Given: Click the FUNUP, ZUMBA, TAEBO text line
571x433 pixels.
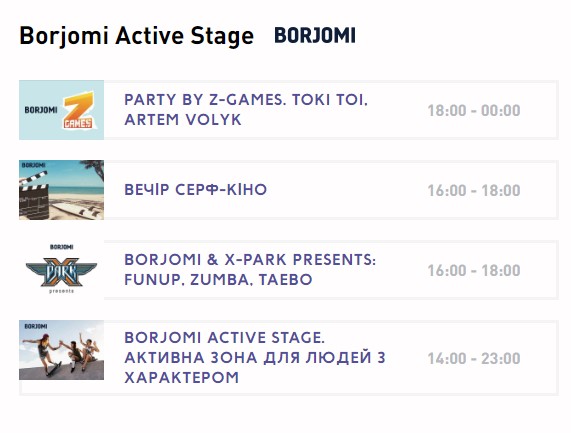Looking at the screenshot, I should pyautogui.click(x=218, y=280).
